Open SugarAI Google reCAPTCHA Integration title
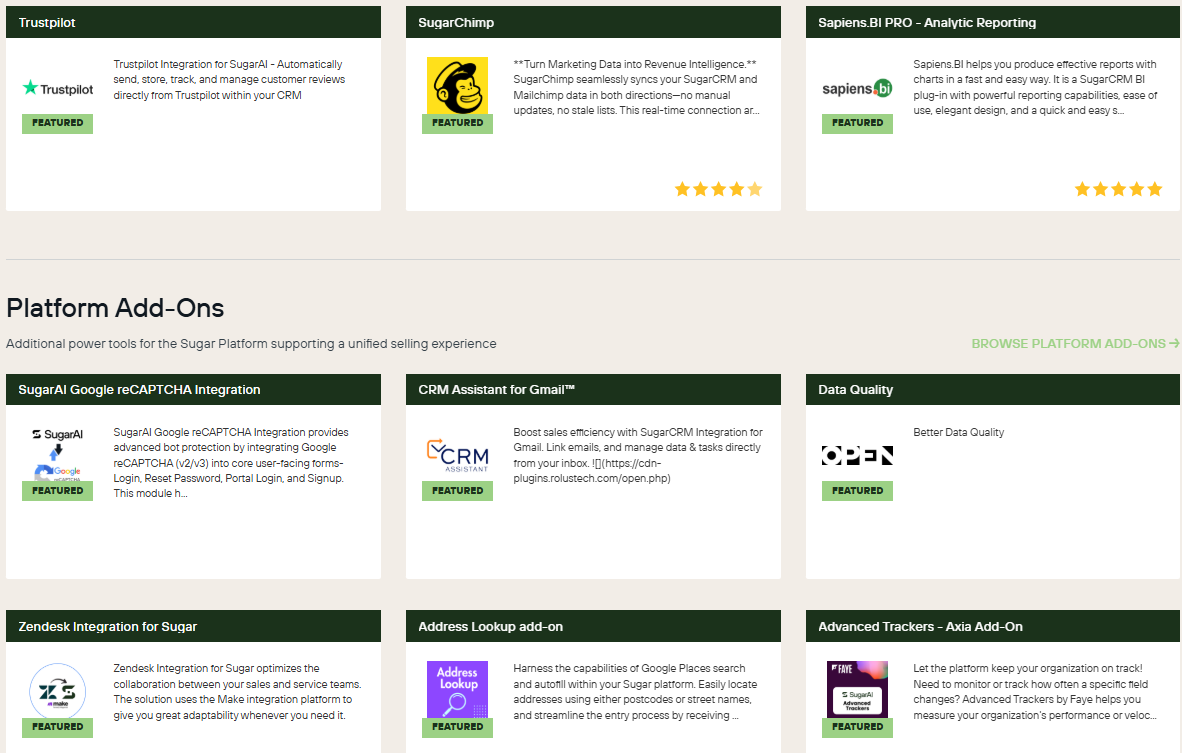1182x753 pixels. pos(139,390)
